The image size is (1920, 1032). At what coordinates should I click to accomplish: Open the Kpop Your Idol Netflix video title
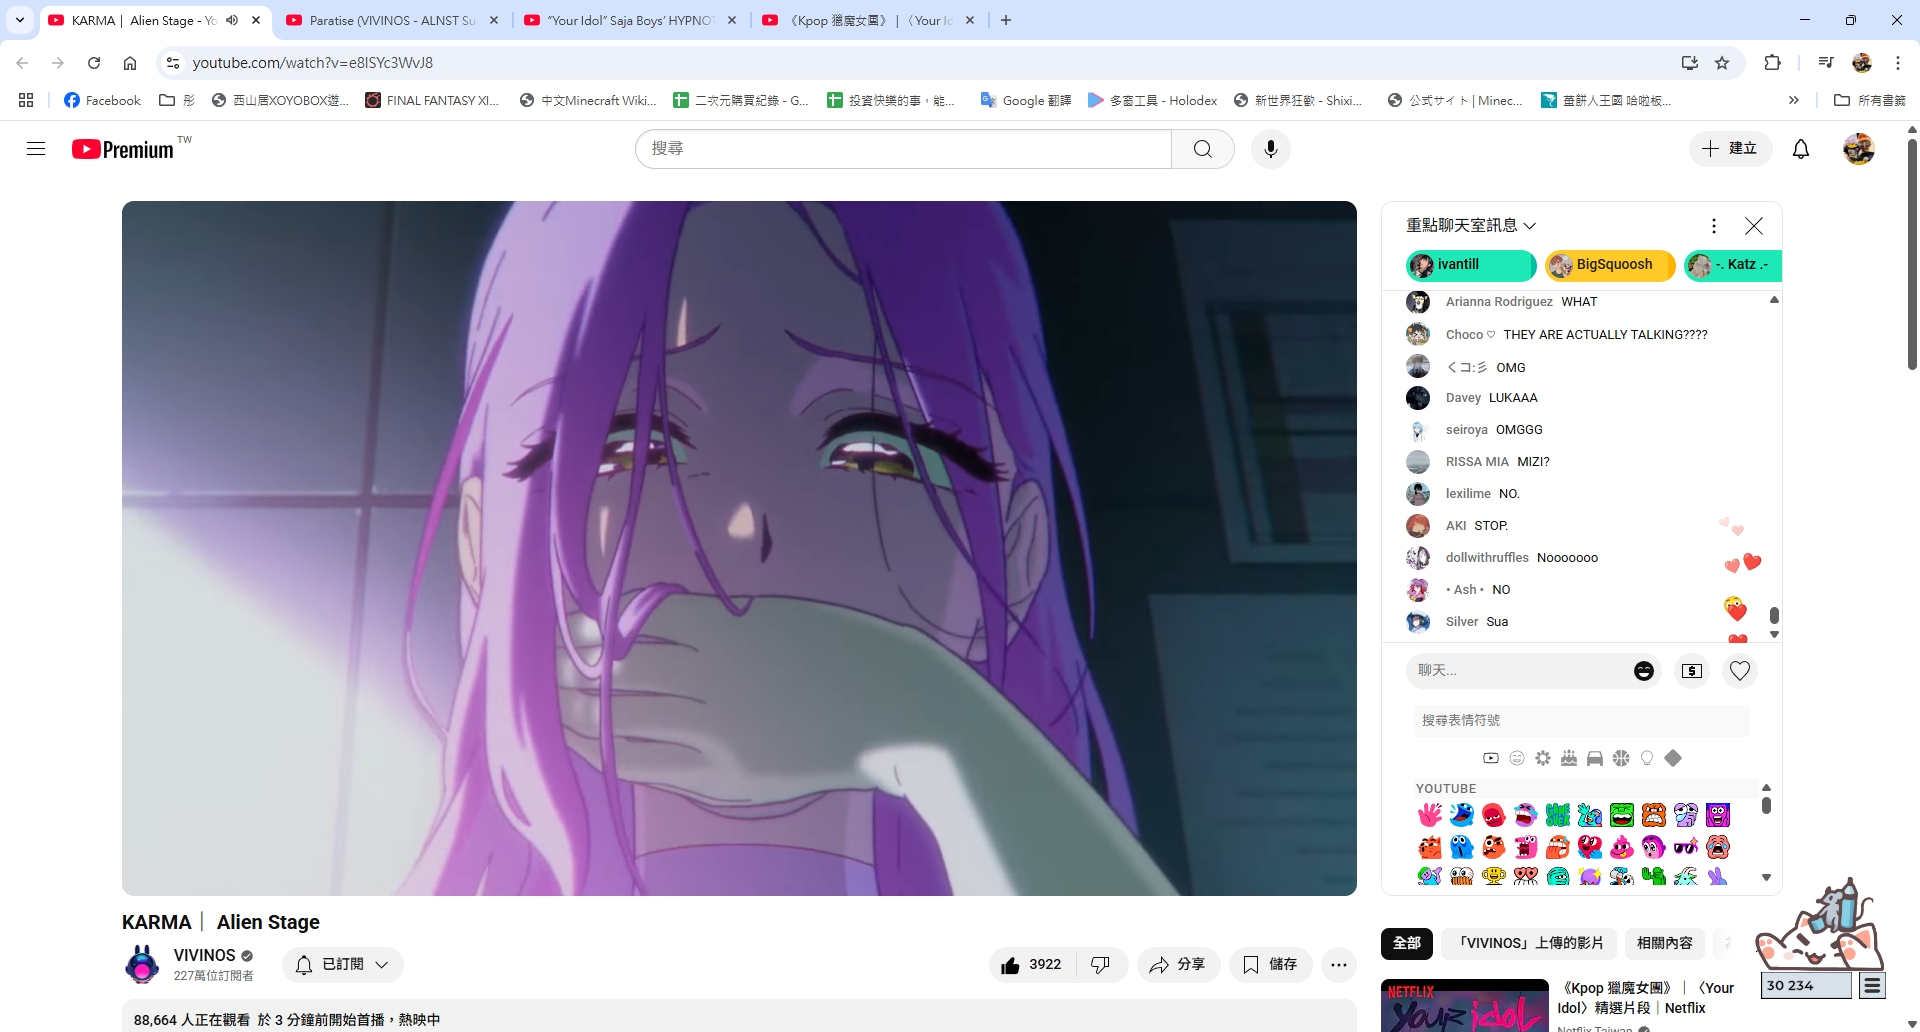(x=1646, y=998)
